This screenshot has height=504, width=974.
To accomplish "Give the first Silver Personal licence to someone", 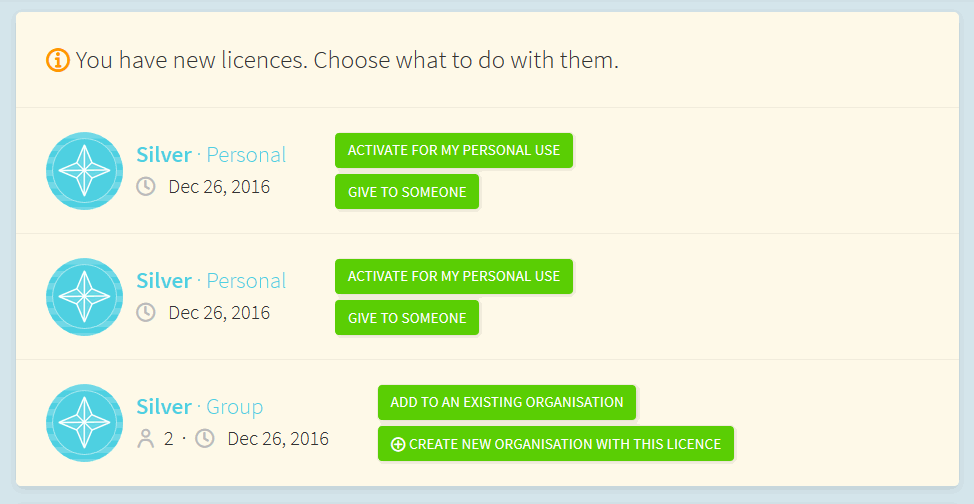I will pos(407,192).
